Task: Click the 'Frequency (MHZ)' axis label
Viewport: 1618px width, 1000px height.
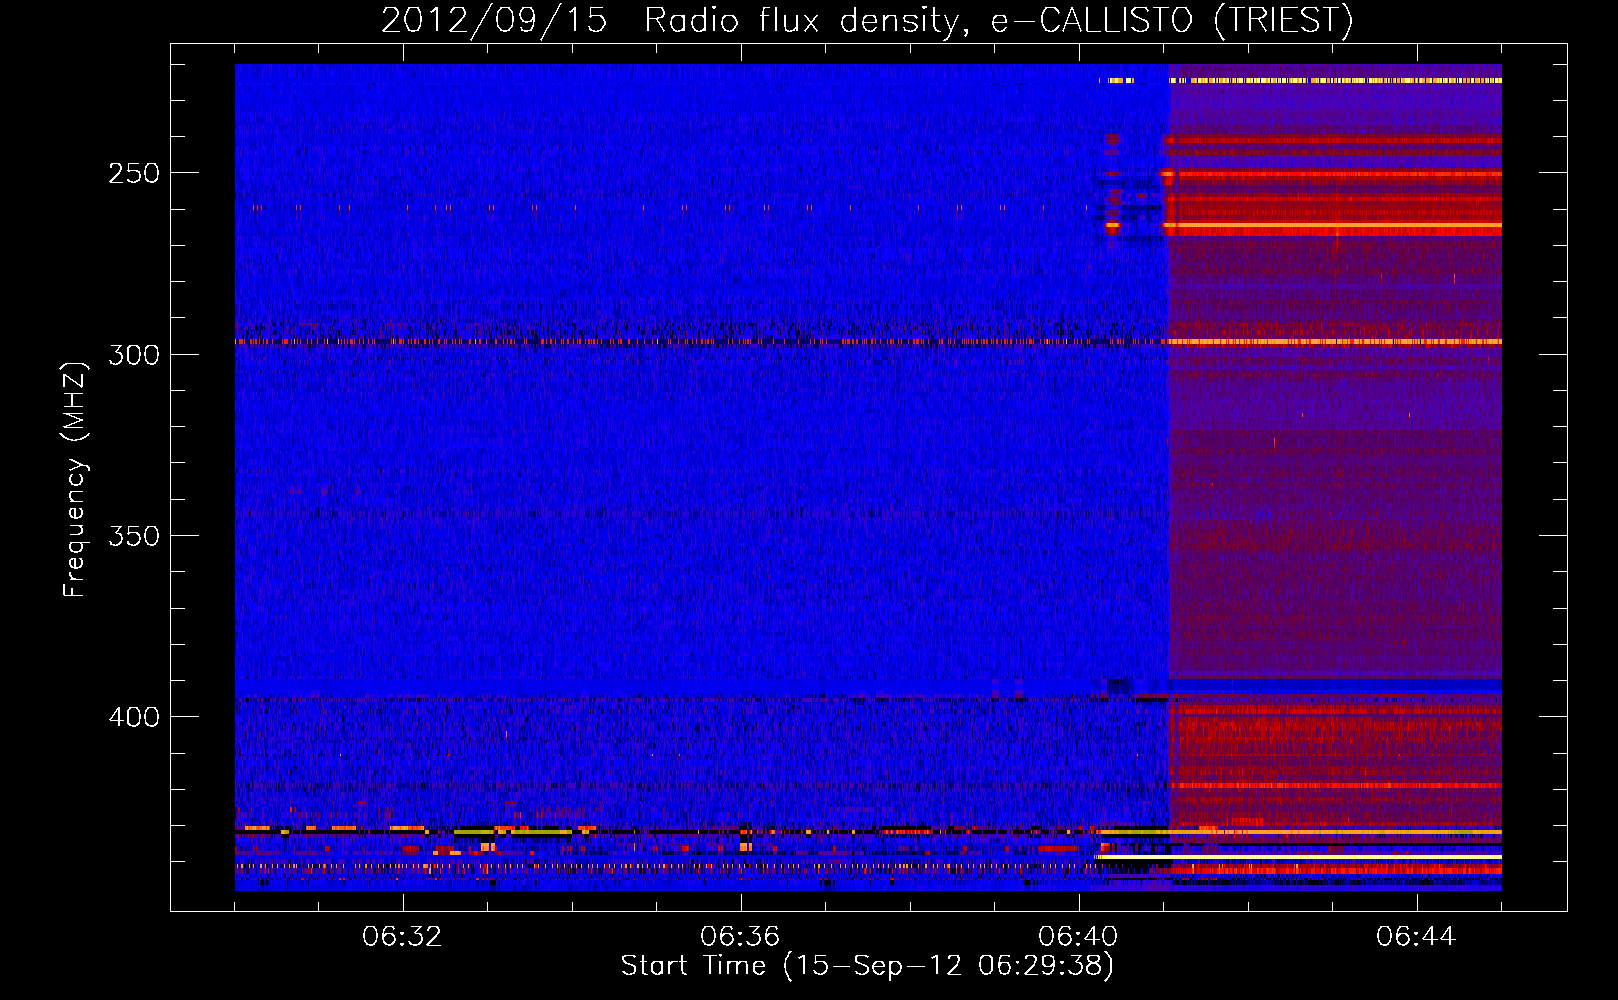Action: tap(76, 480)
